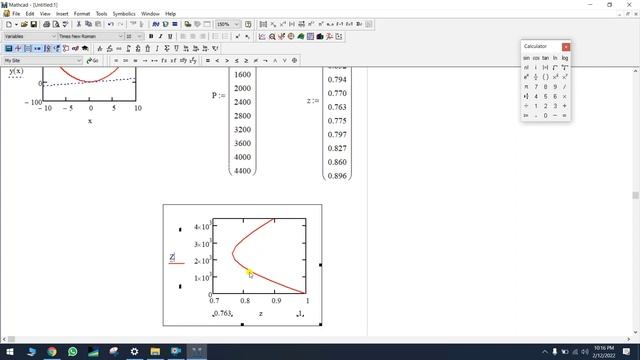This screenshot has width=640, height=360.
Task: Open WhatsApp from the Windows taskbar
Action: coord(73,351)
